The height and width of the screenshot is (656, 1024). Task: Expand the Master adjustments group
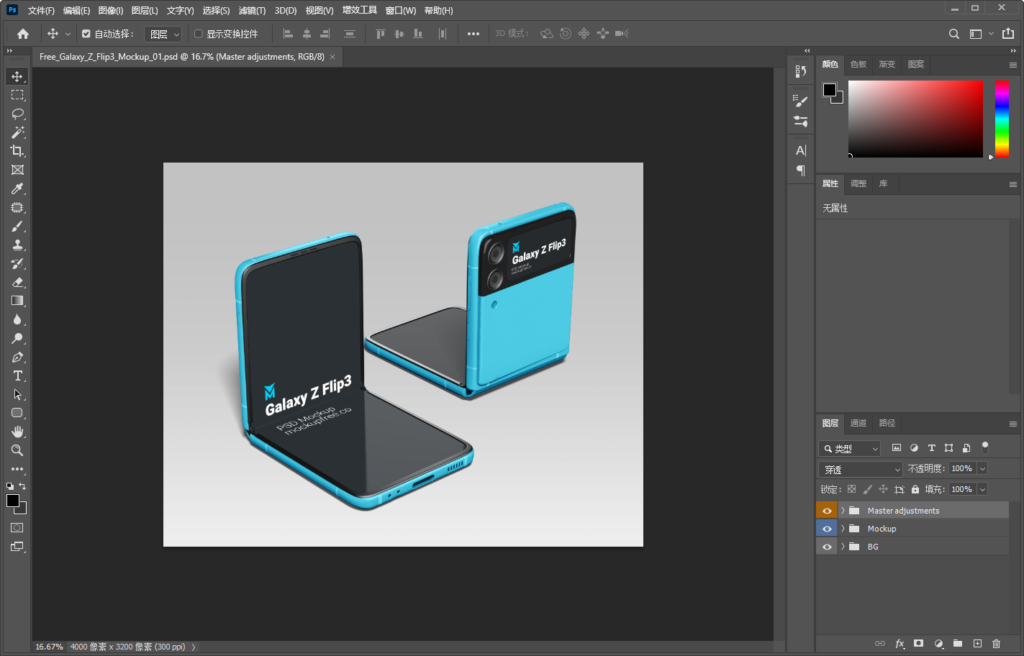[842, 511]
